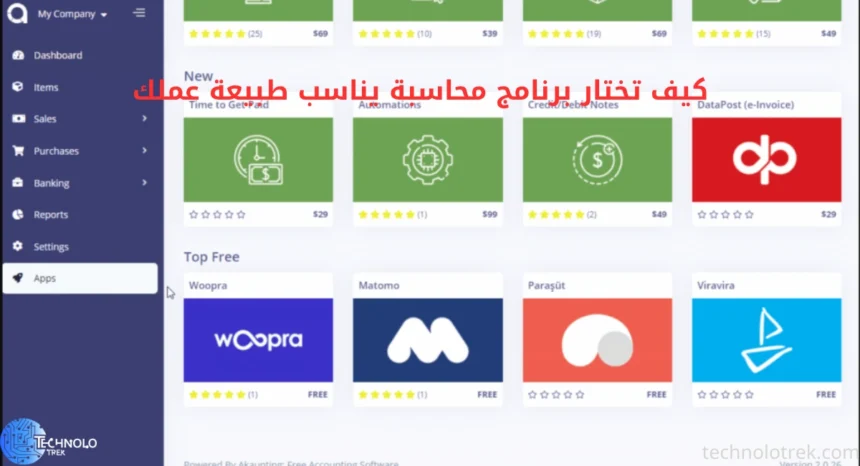Expand the Banking menu chevron
The image size is (860, 466).
click(144, 183)
